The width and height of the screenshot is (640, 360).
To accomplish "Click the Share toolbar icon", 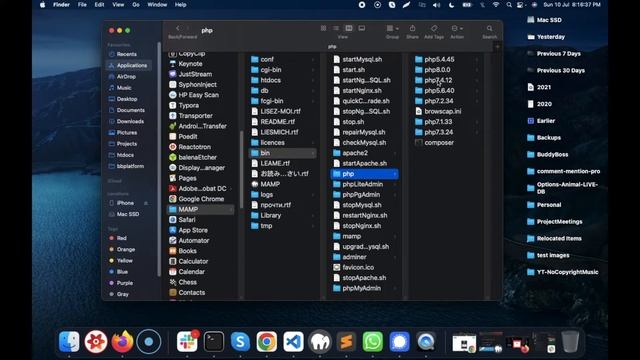I will [412, 28].
